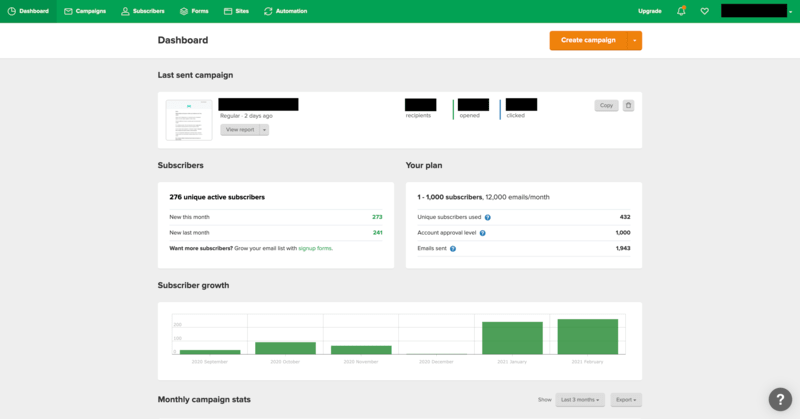Viewport: 800px width, 419px height.
Task: Click the 2021 January bar in the growth chart
Action: [512, 338]
